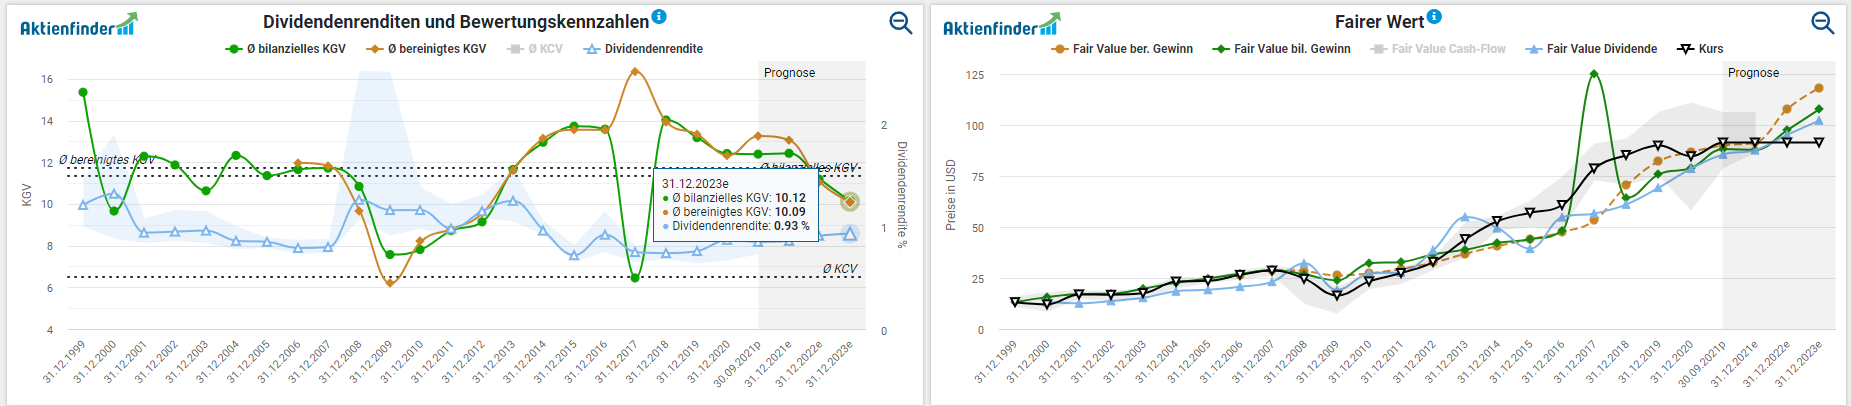
Task: Toggle Ø bereinigtes KGV legend series
Action: [427, 49]
